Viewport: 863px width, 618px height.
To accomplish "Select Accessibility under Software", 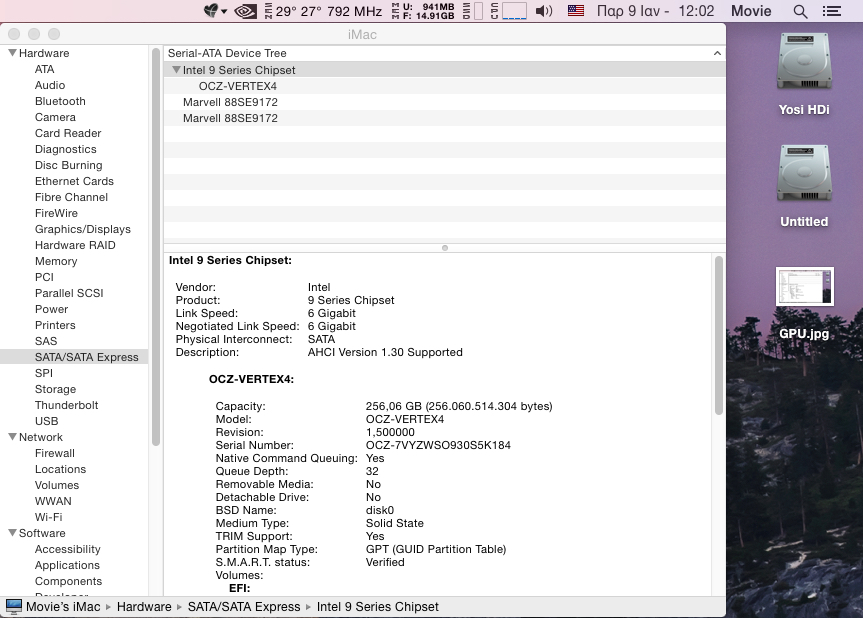I will (x=68, y=549).
